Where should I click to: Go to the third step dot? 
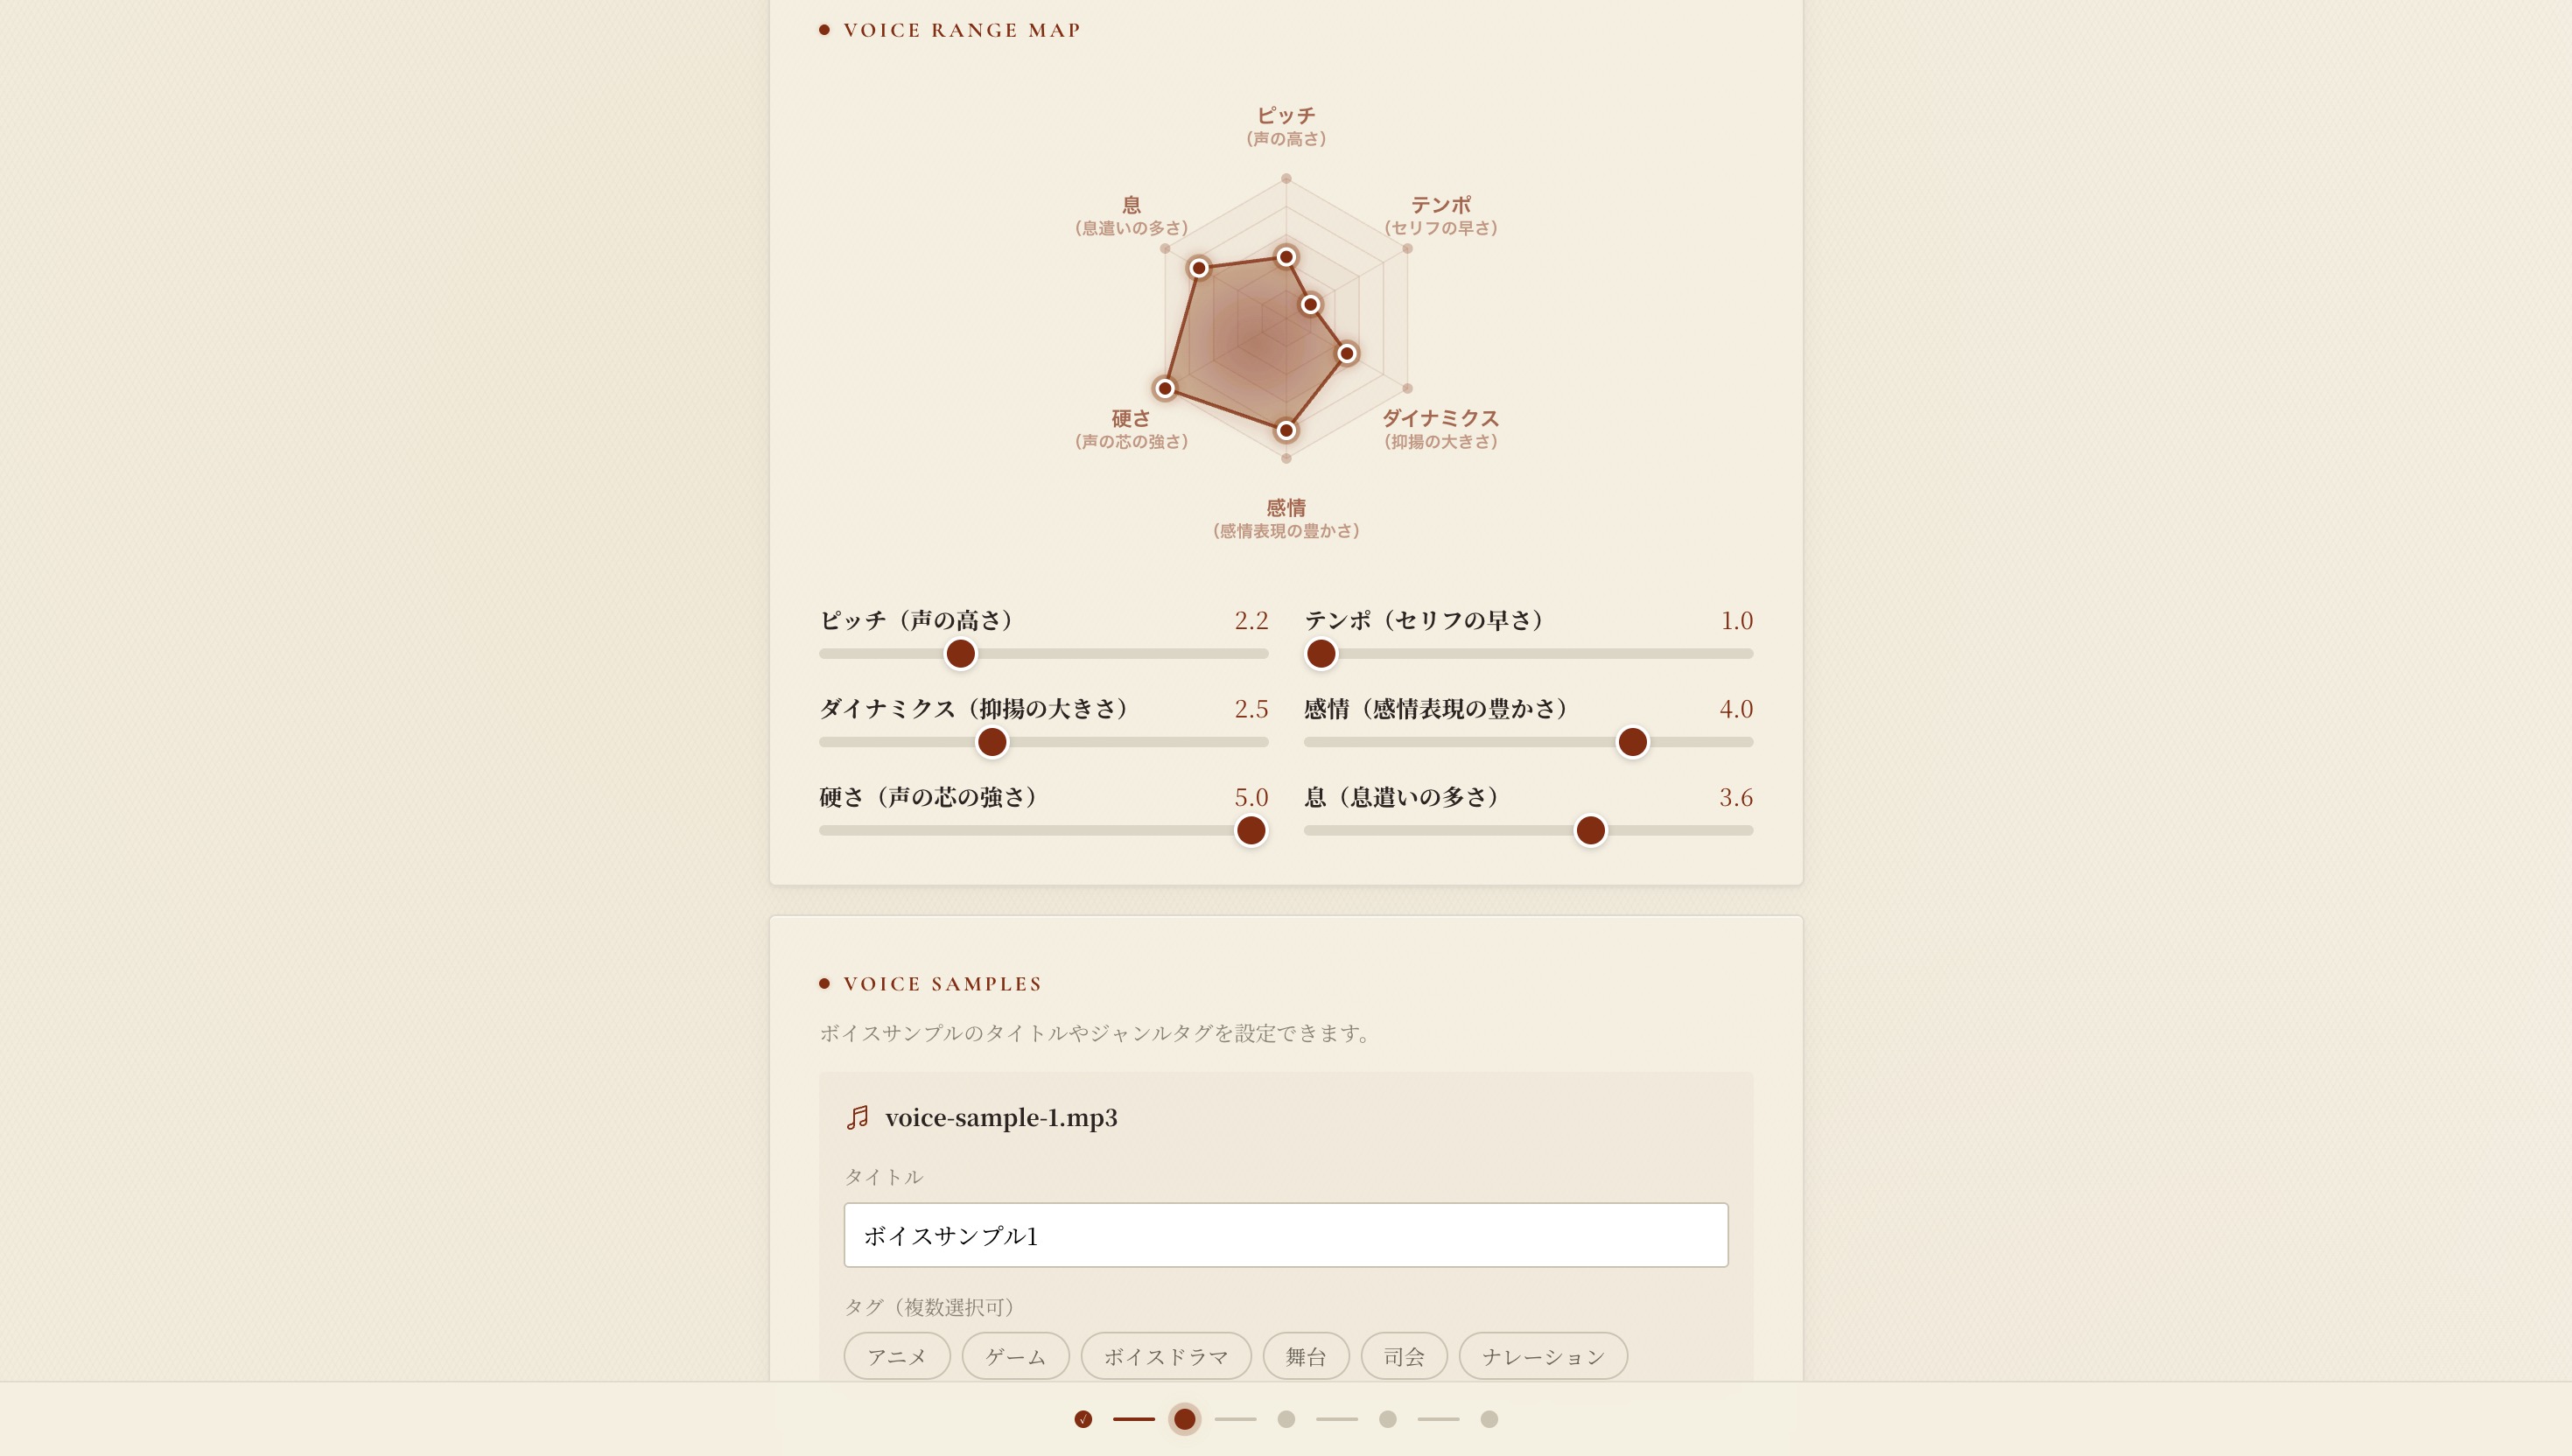point(1286,1419)
